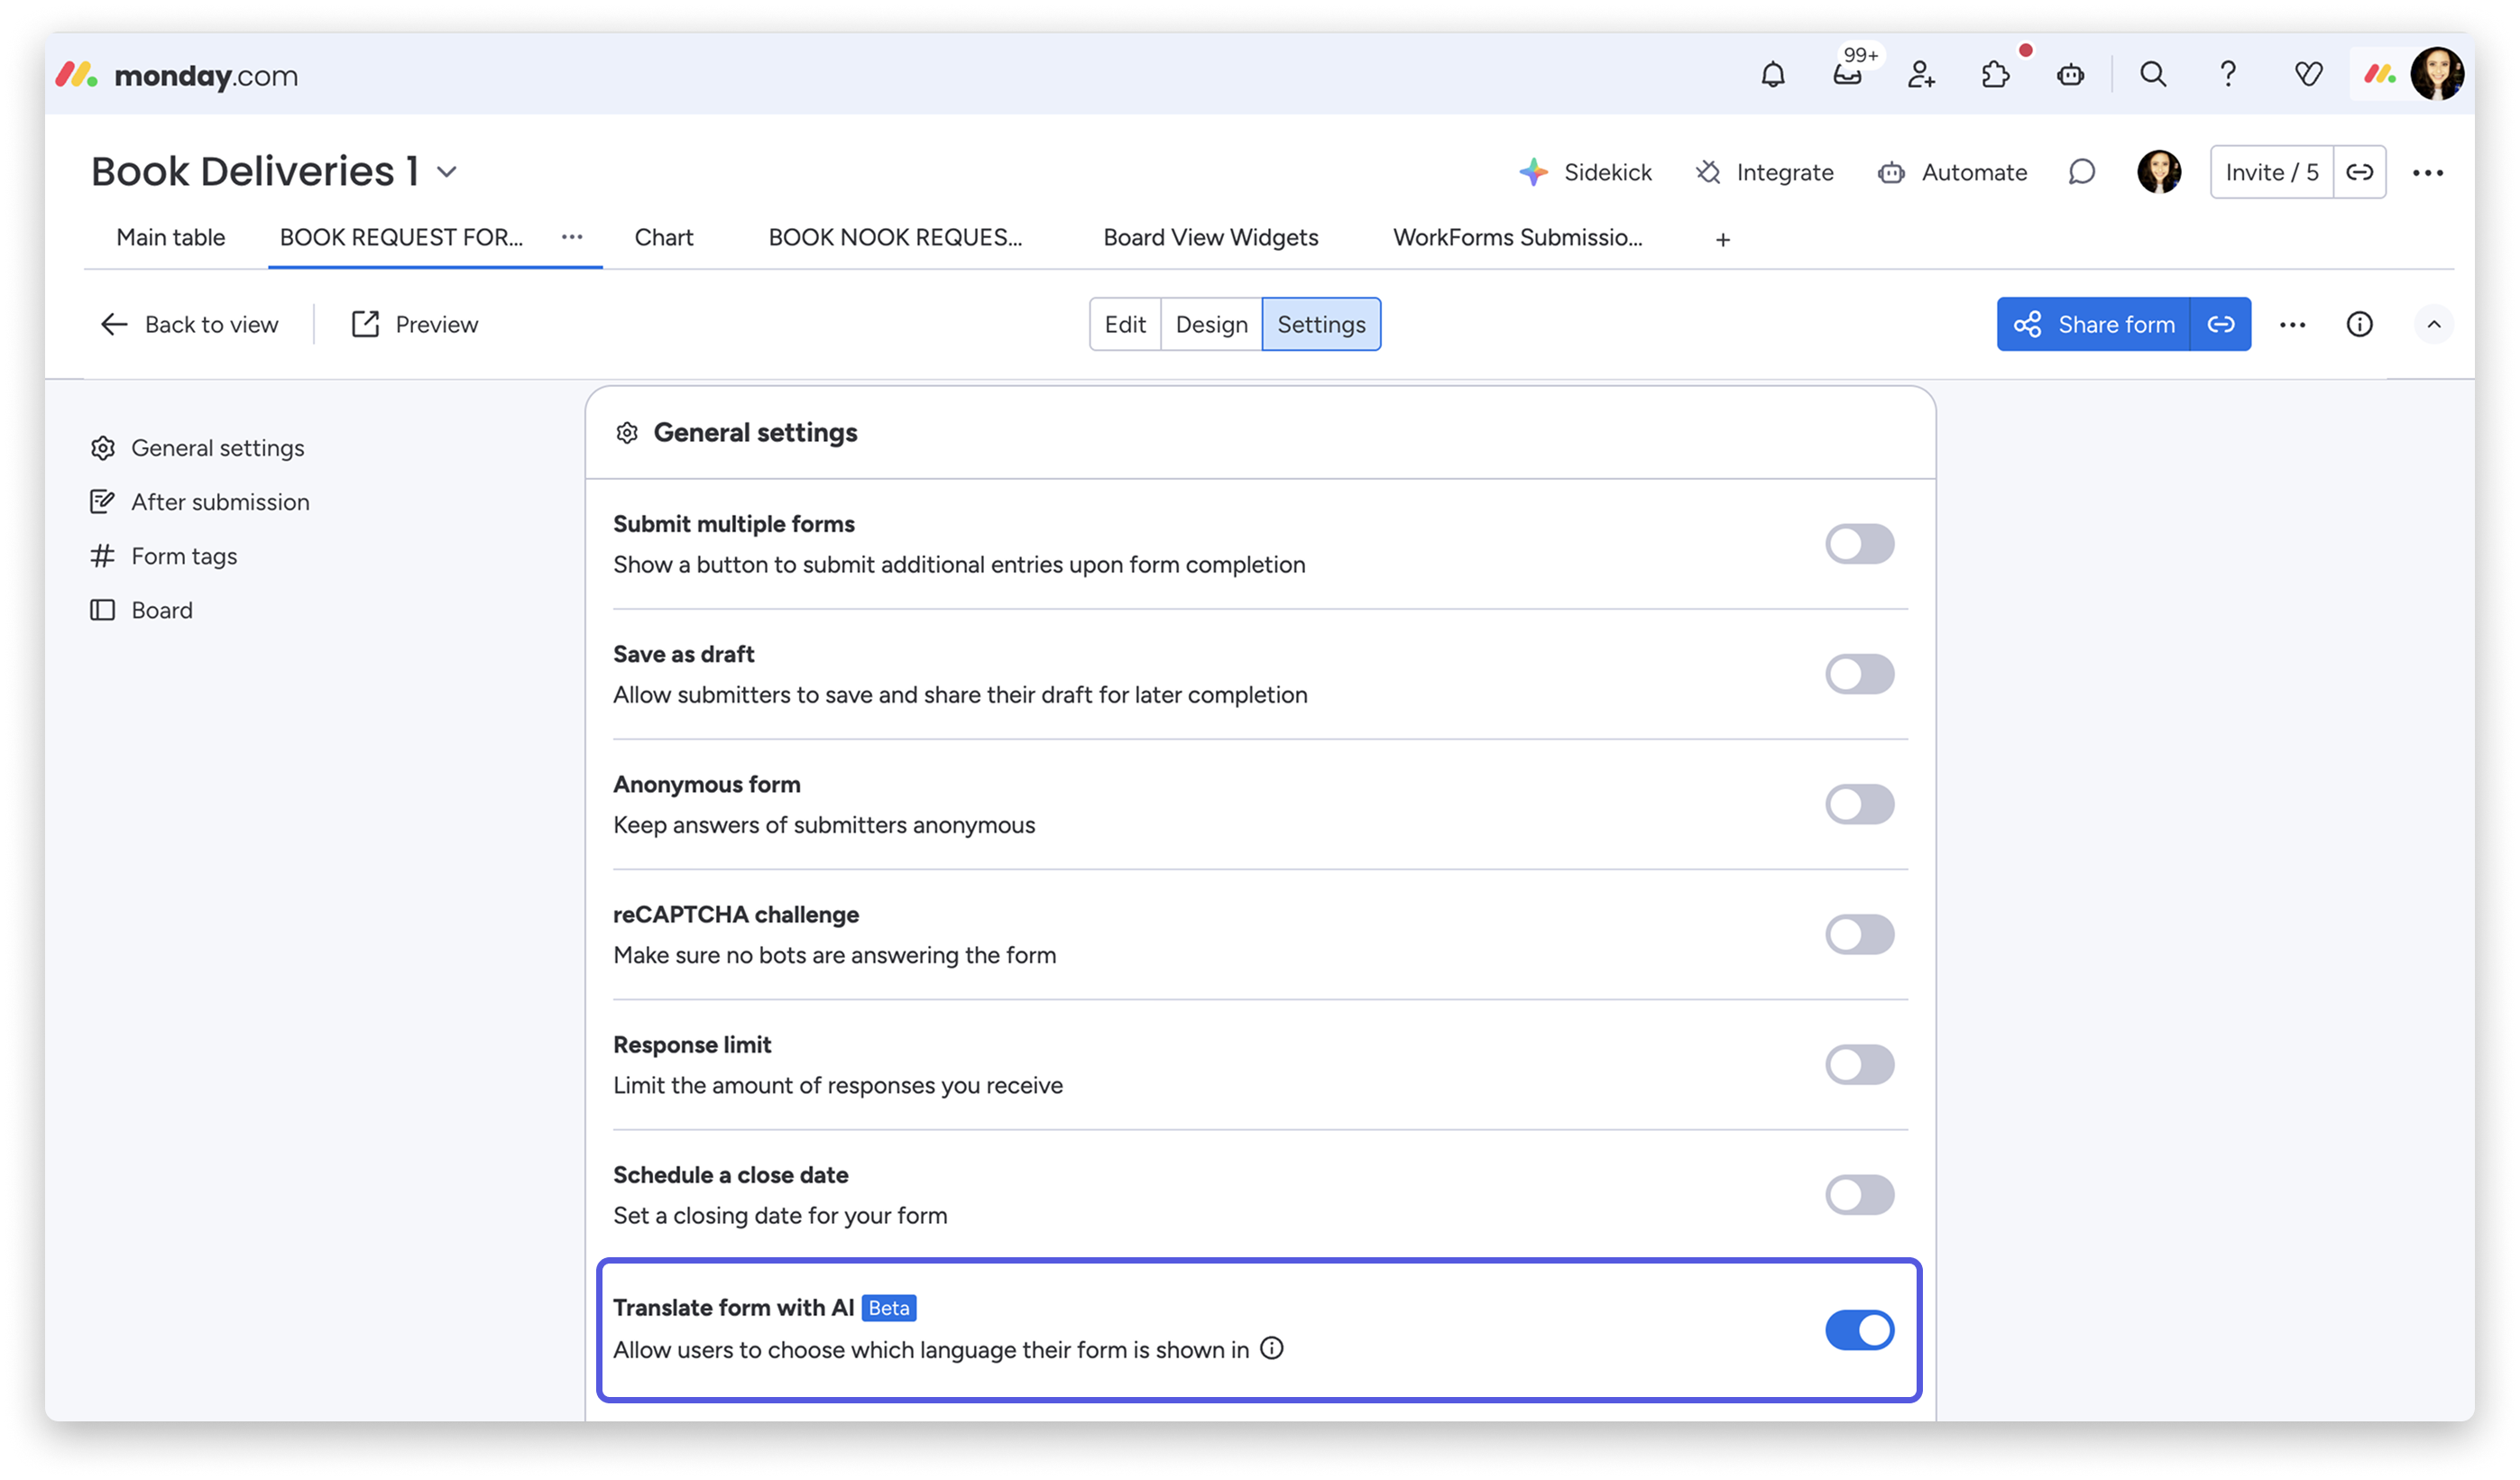Viewport: 2520px width, 1480px height.
Task: Open search with the magnifier icon
Action: coord(2153,75)
